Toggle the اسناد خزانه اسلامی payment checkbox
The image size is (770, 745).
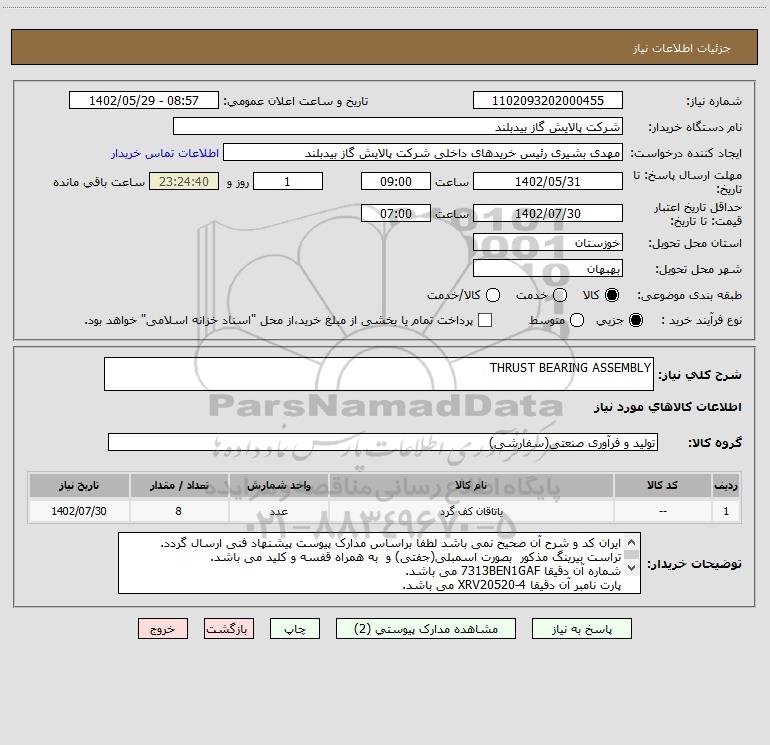point(485,320)
